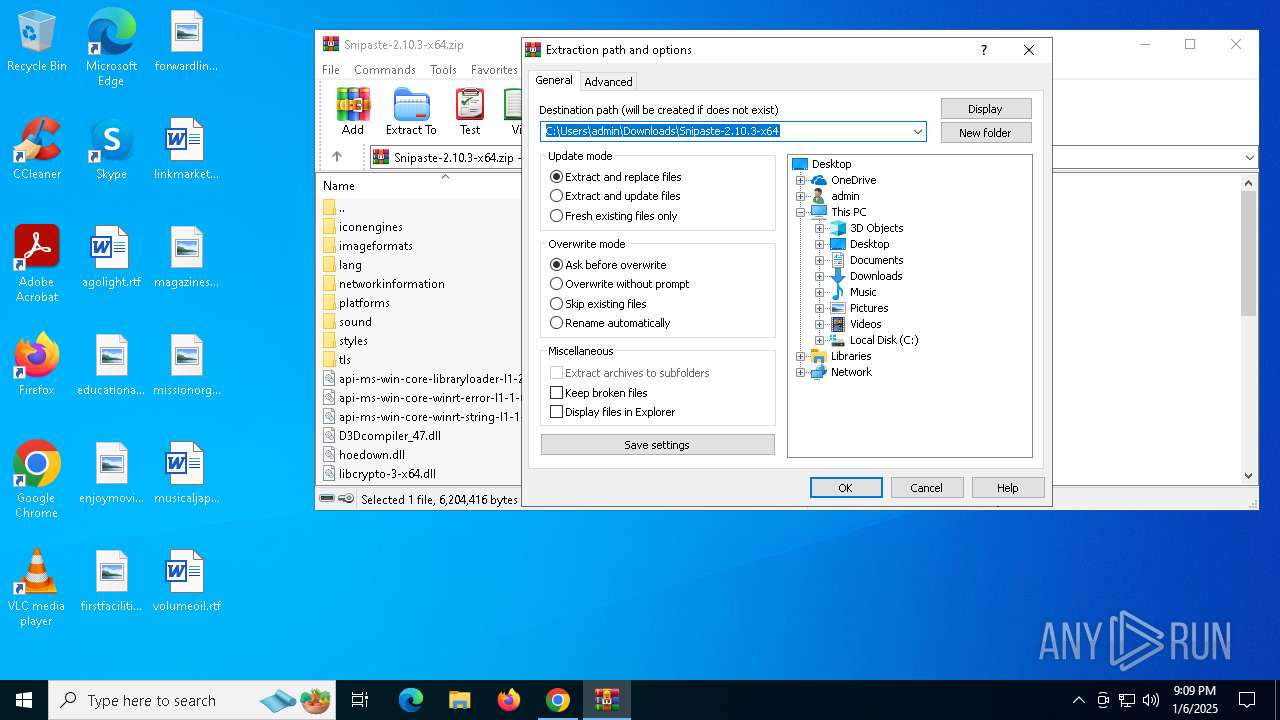Expand the Downloads node in folder tree
1280x720 pixels.
click(819, 276)
